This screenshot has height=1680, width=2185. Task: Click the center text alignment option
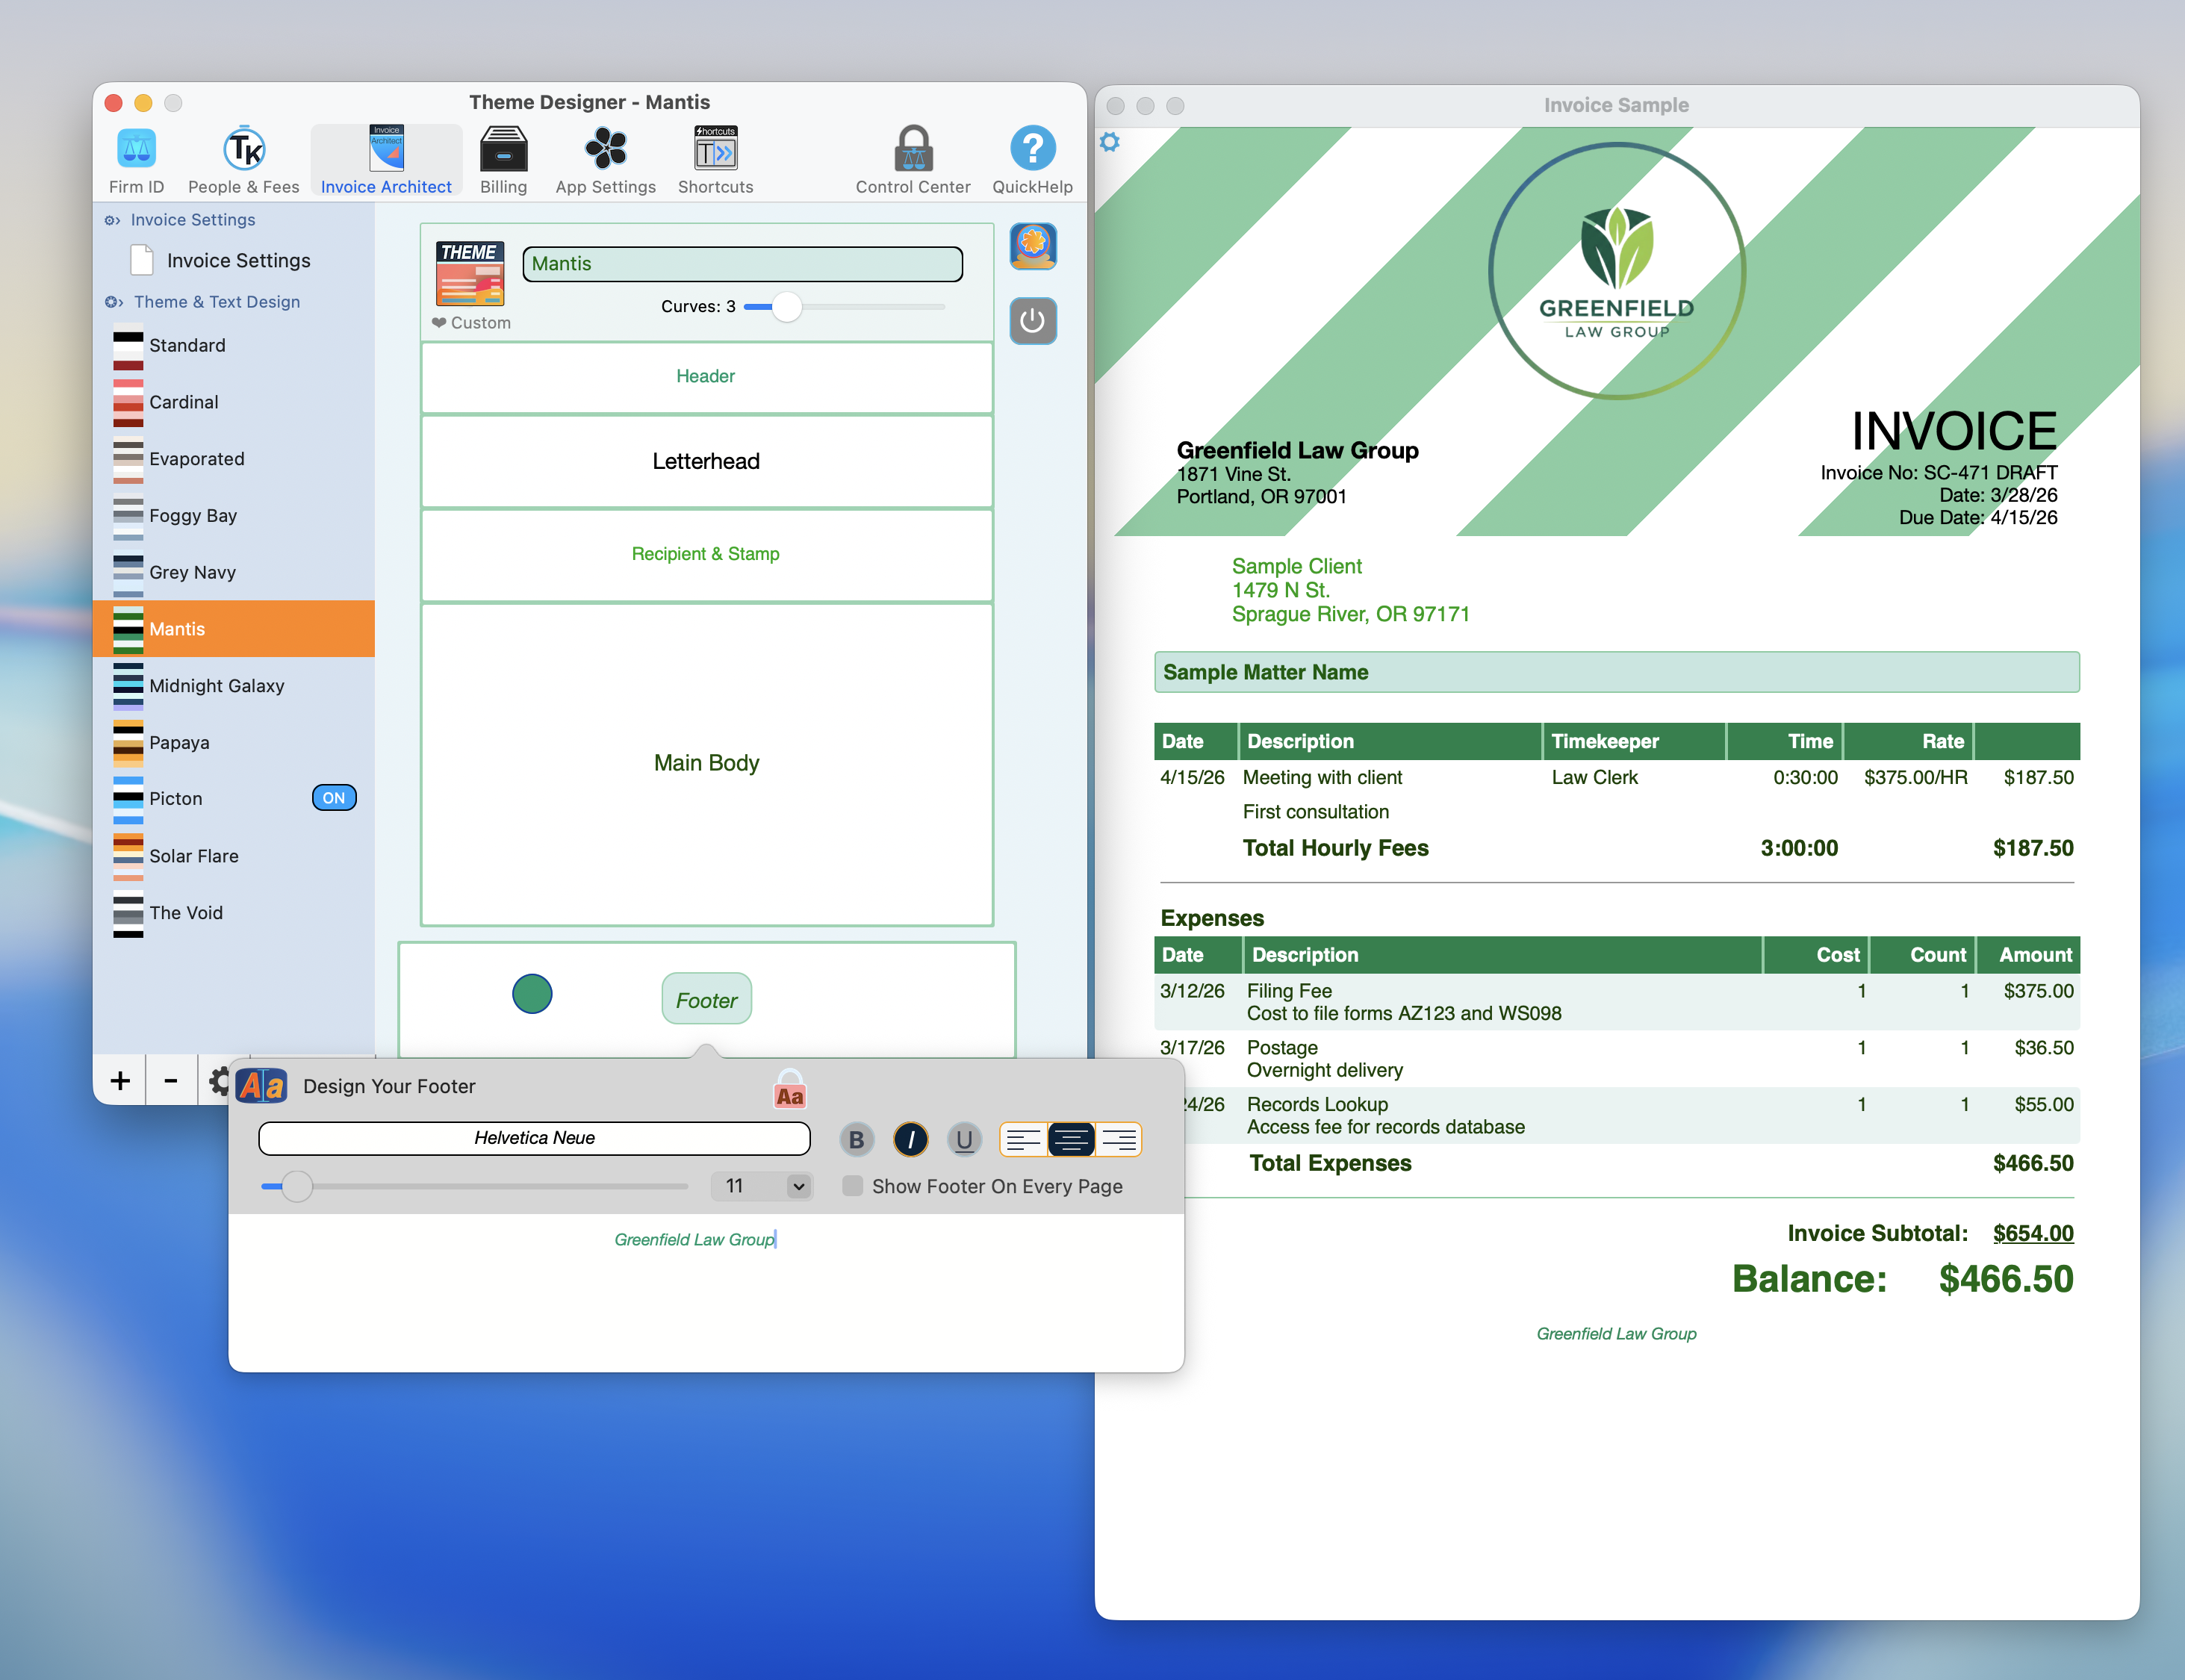pyautogui.click(x=1070, y=1139)
